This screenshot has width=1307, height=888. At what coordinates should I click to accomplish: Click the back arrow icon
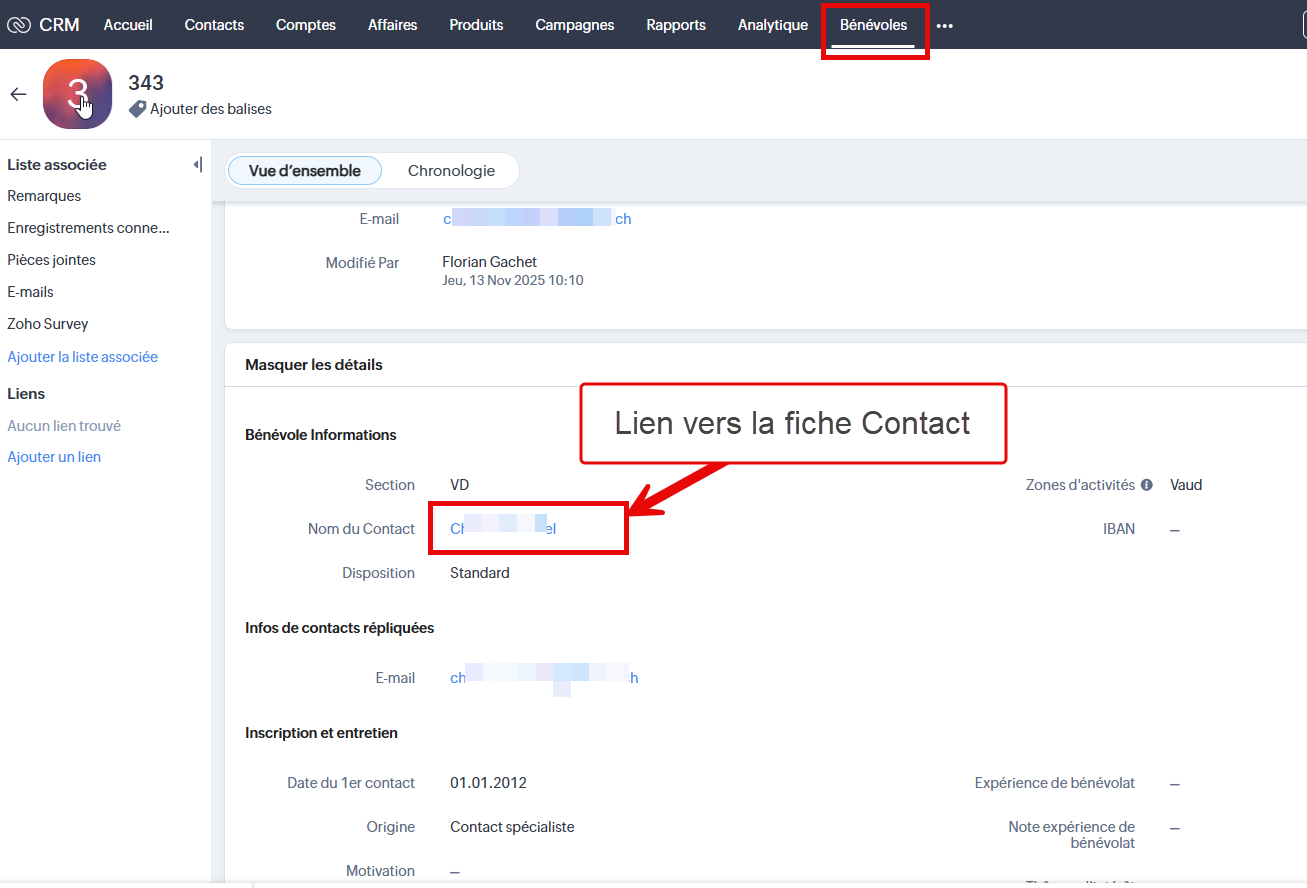click(18, 94)
